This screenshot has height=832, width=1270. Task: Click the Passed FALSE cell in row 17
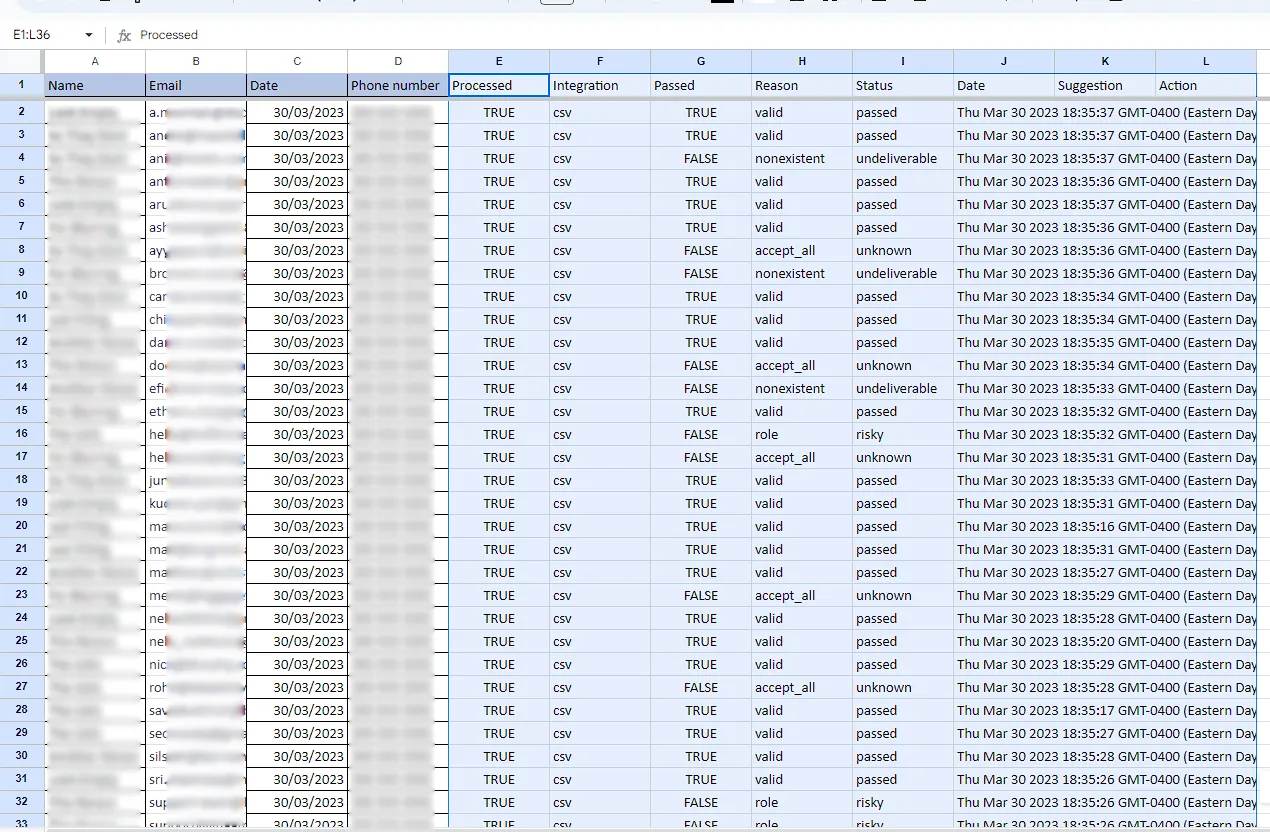pyautogui.click(x=701, y=457)
